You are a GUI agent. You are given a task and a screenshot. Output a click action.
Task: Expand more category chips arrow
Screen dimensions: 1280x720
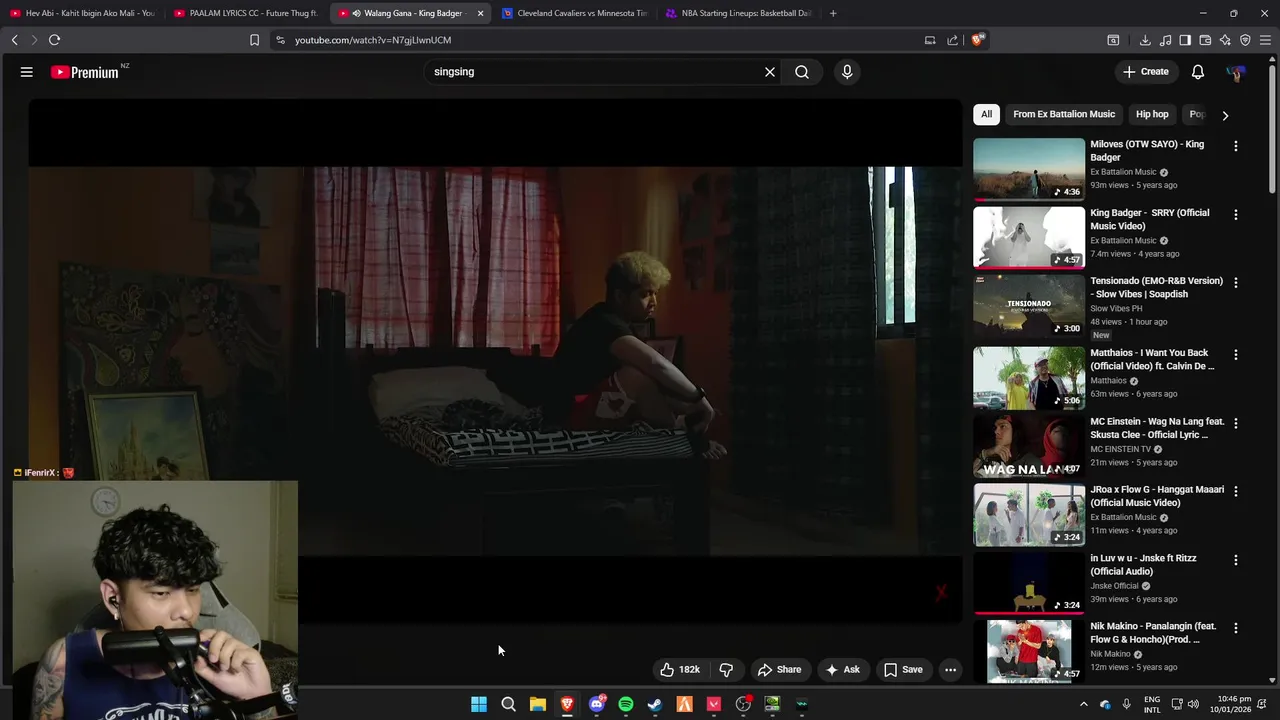point(1225,115)
